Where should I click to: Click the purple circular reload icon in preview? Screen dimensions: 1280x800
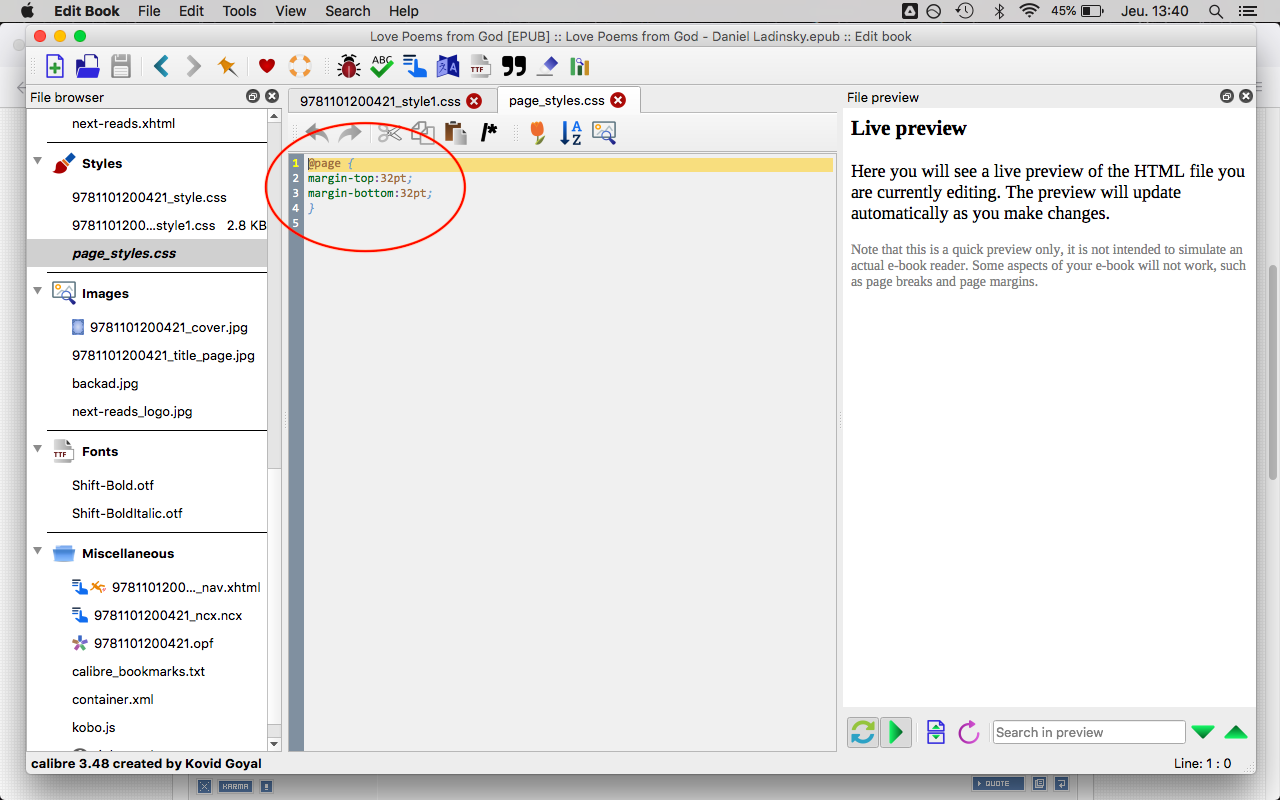point(968,733)
